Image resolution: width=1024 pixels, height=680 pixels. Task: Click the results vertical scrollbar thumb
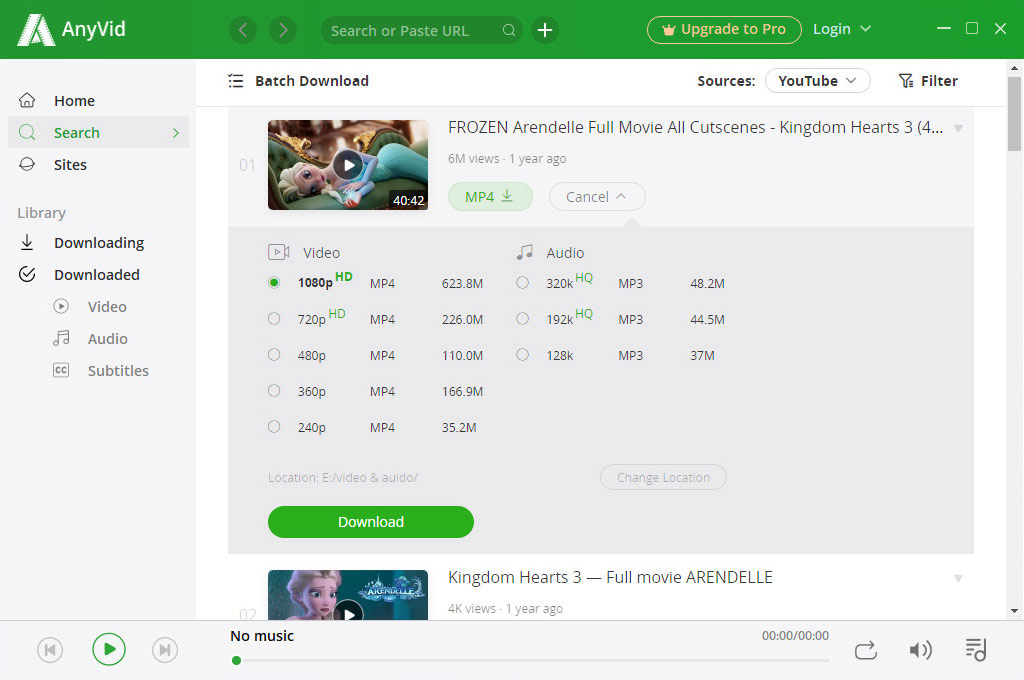tap(1014, 114)
